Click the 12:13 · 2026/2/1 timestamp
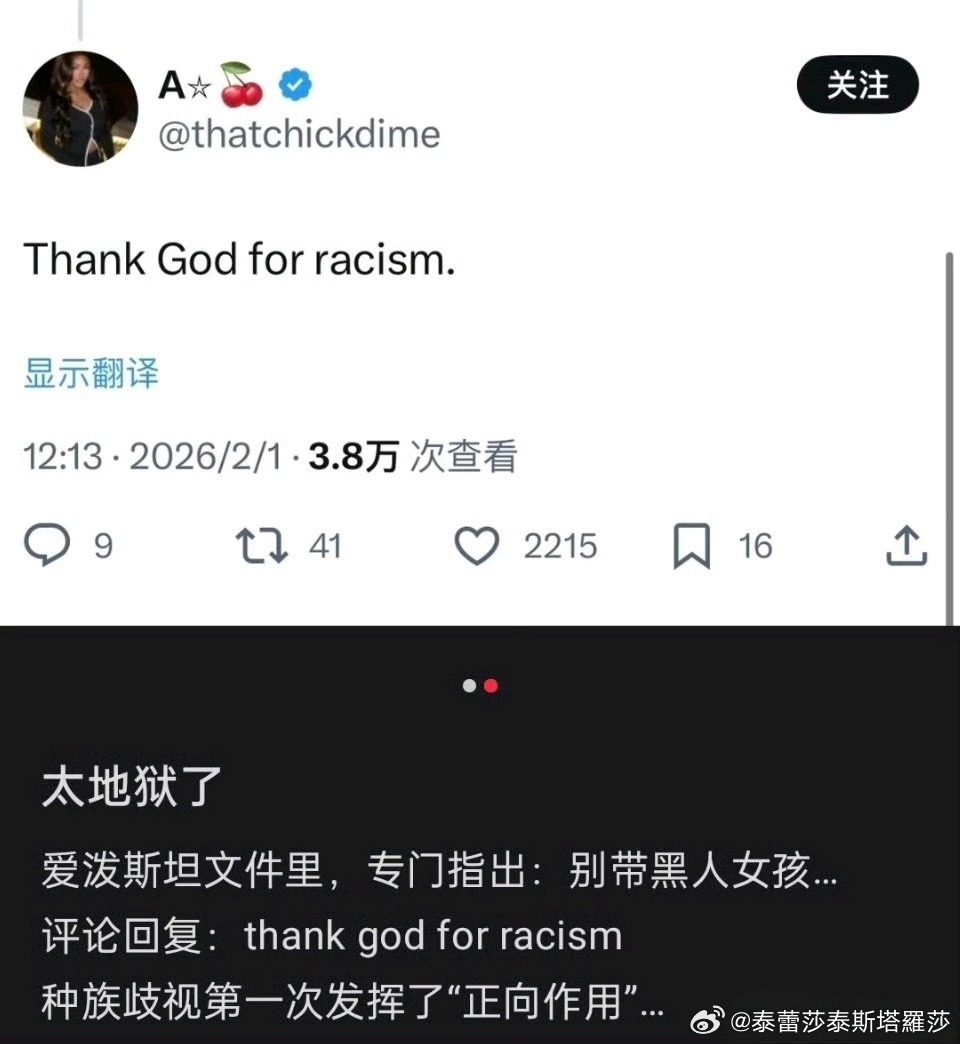 152,457
